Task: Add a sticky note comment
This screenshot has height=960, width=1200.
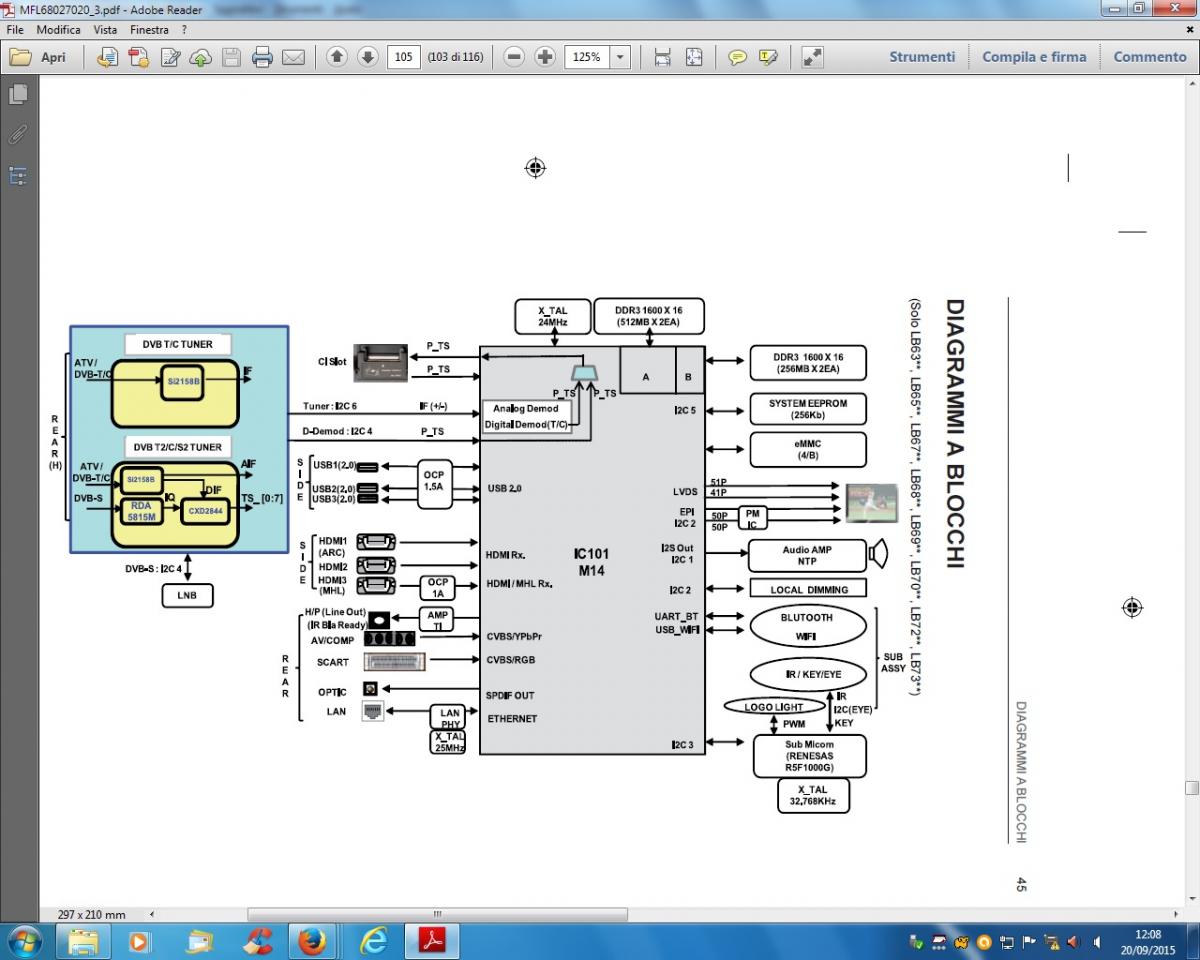Action: tap(738, 57)
